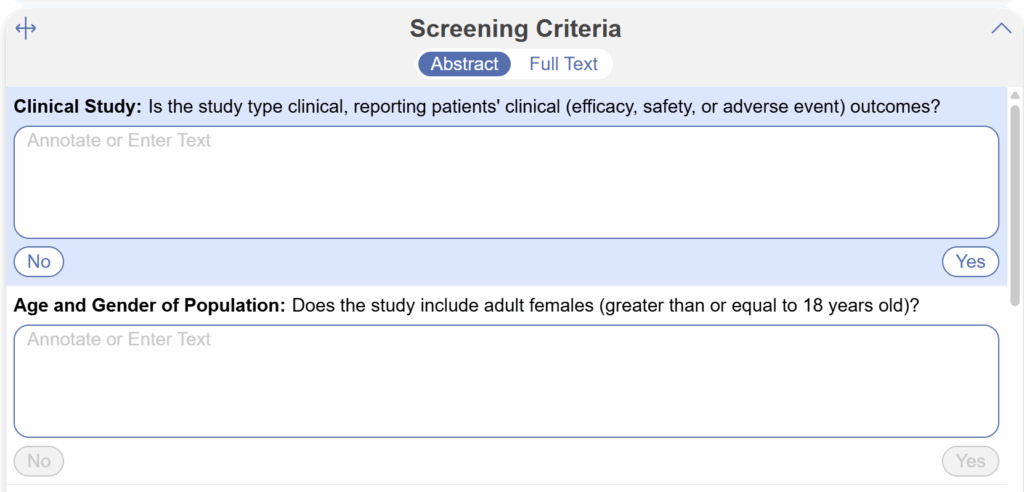Image resolution: width=1024 pixels, height=492 pixels.
Task: Click the Clinical Study annotation text box
Action: pos(506,182)
